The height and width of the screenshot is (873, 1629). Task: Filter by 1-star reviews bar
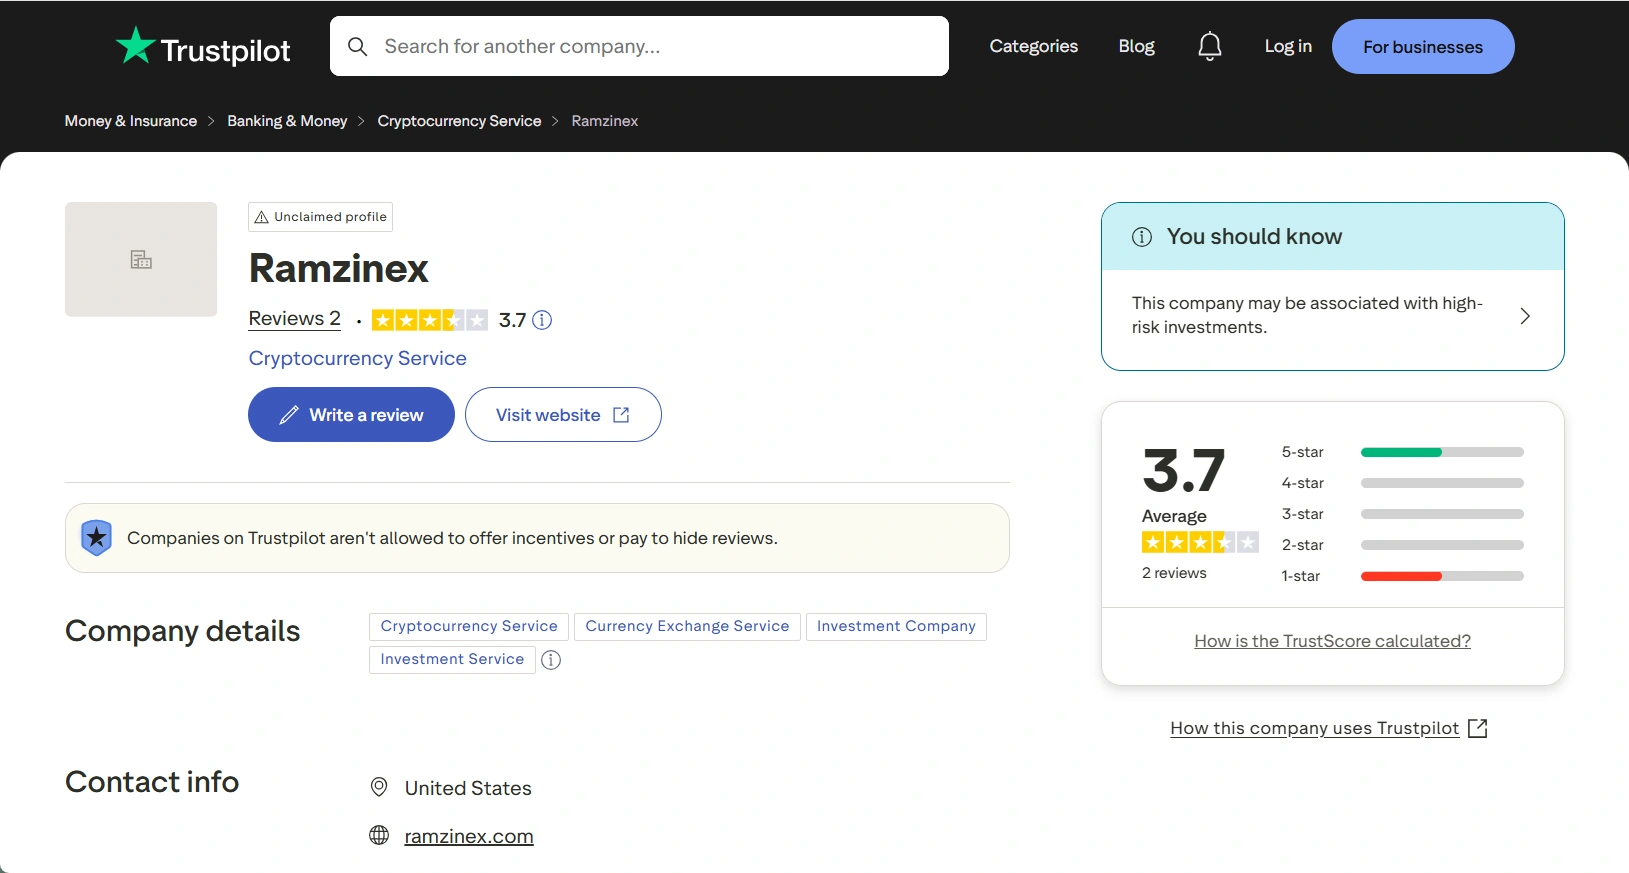coord(1442,576)
